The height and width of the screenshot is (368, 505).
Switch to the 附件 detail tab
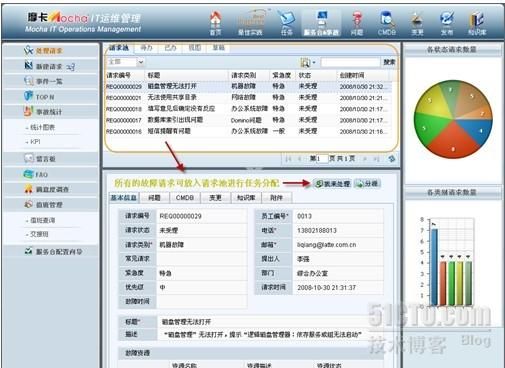276,198
